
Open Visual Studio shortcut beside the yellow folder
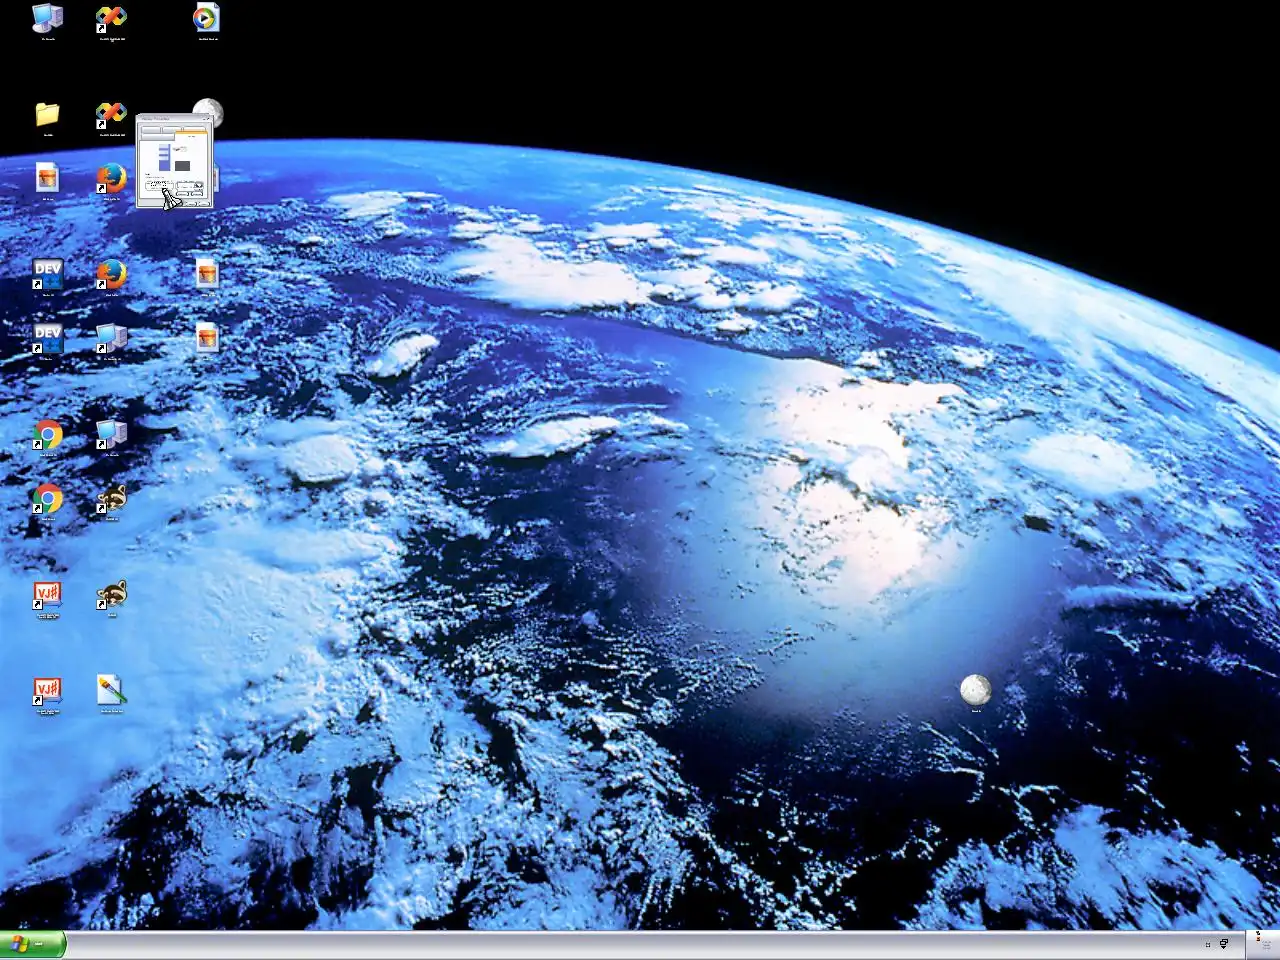111,114
